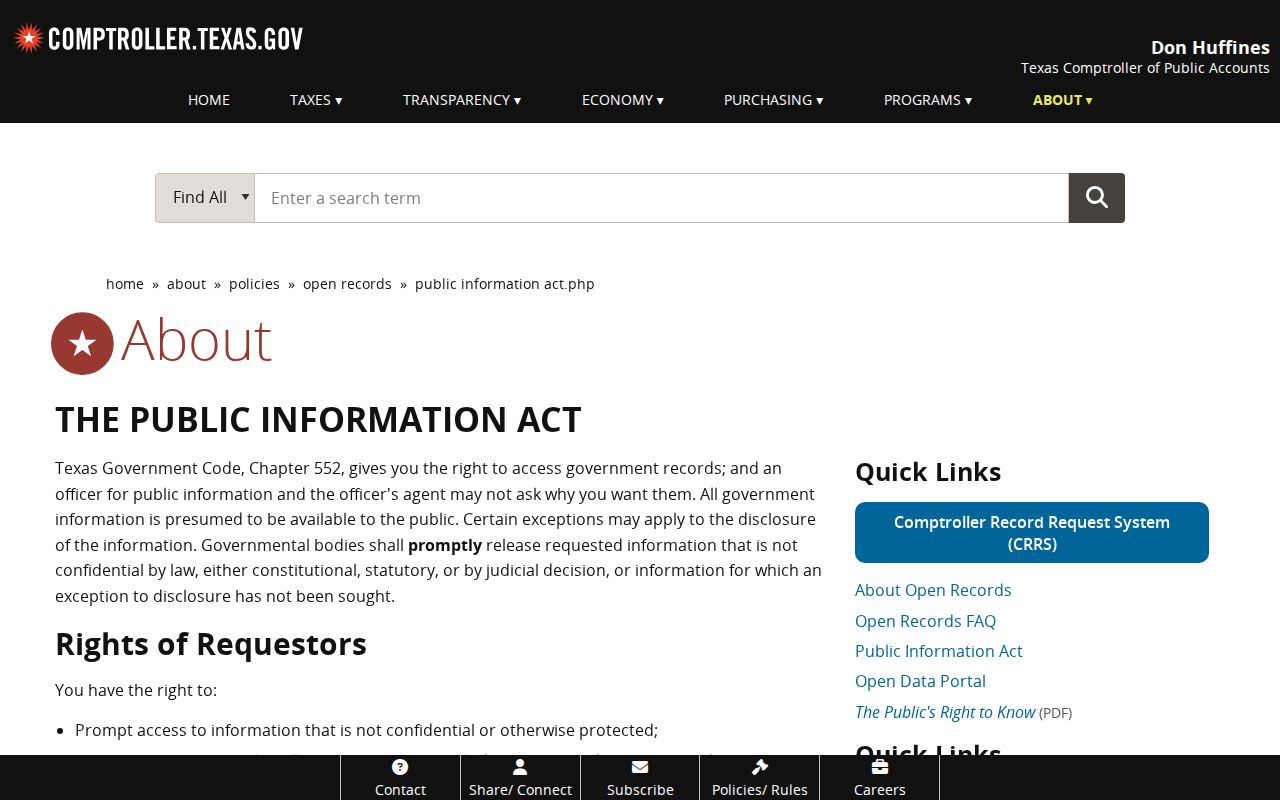Click the Comptroller.Texas.Gov star logo
Screen dimensions: 1280x800
[159, 39]
